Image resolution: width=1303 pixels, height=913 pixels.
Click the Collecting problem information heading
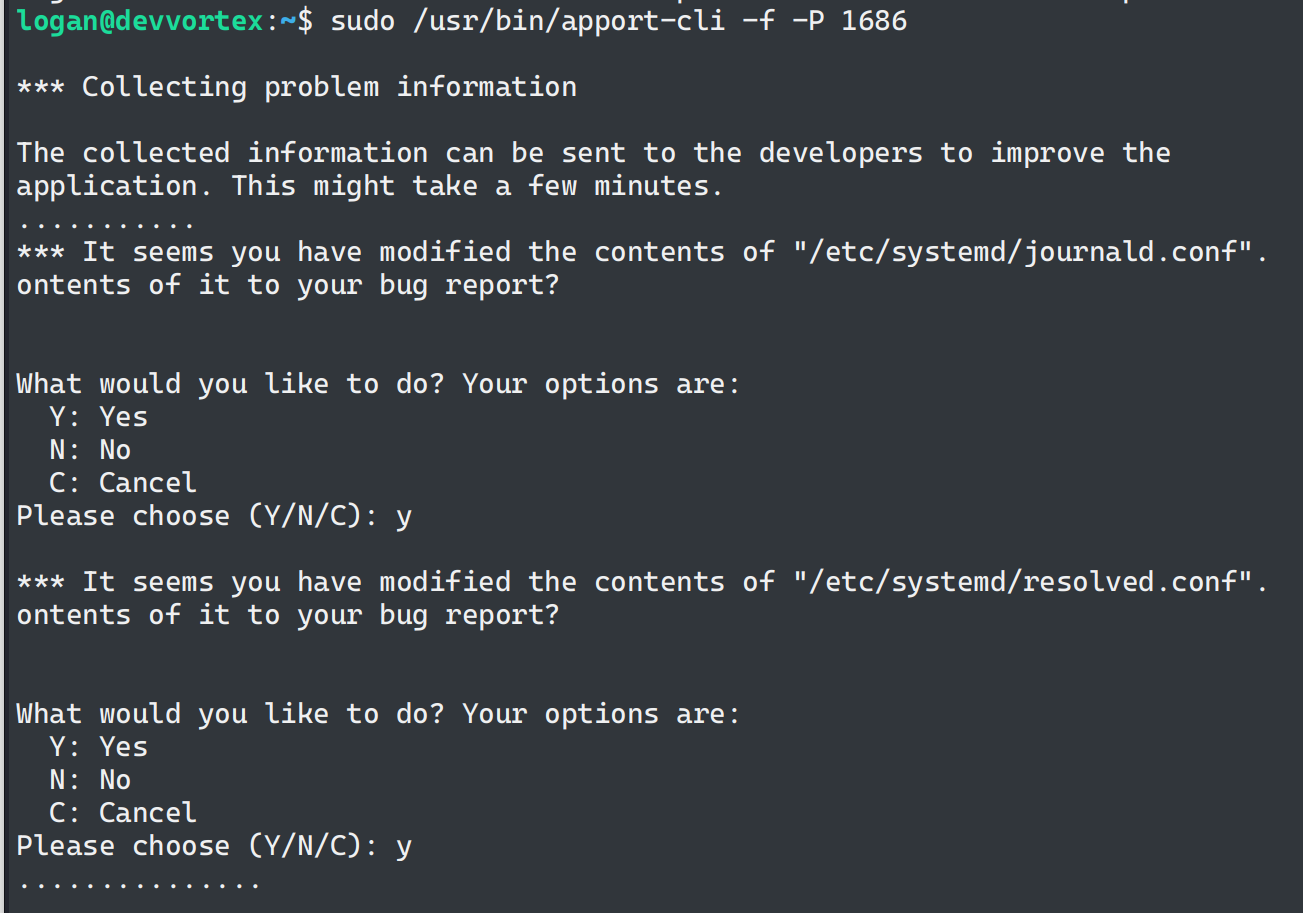pyautogui.click(x=329, y=87)
